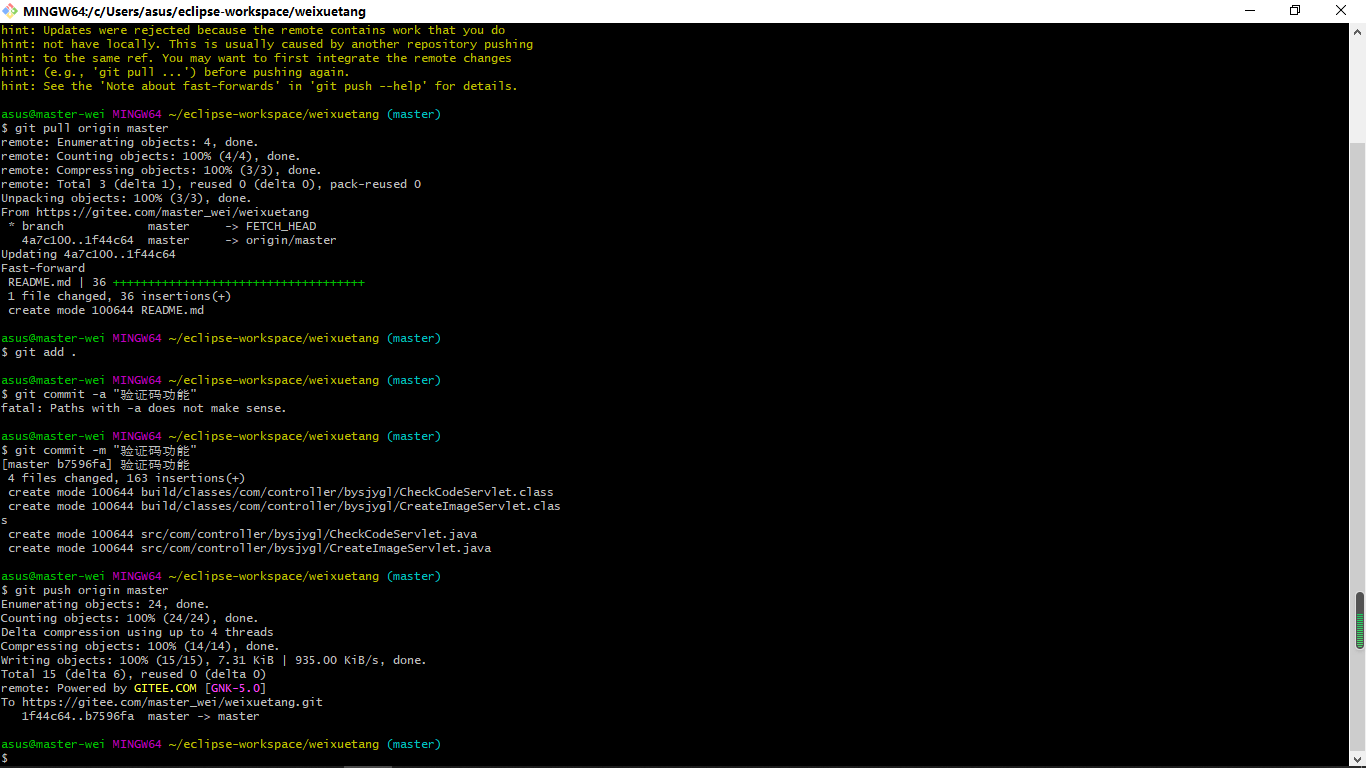Click '1 file changed, 36 insertions(+)'
Image resolution: width=1366 pixels, height=768 pixels.
pos(119,296)
